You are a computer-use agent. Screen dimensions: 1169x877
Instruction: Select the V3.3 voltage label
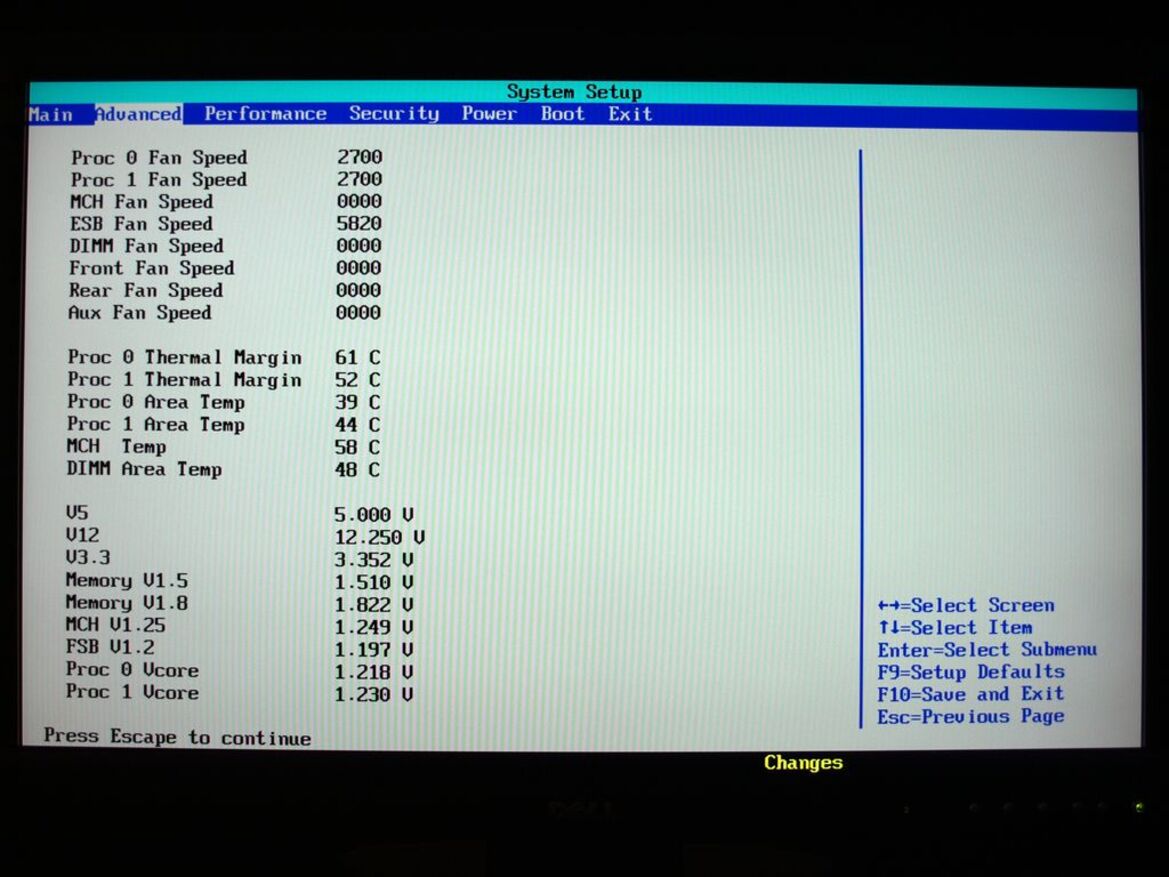pyautogui.click(x=88, y=557)
